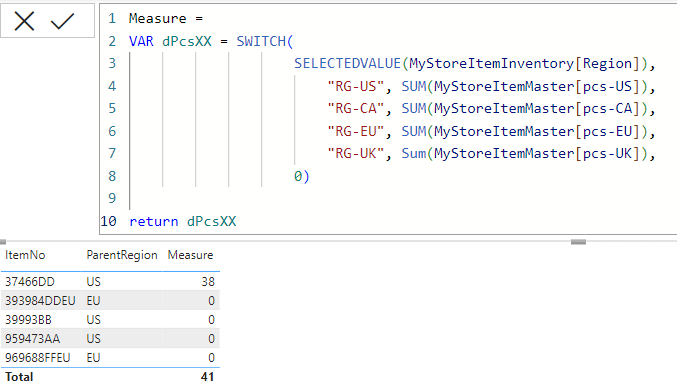Select item 969688FFEU in the table
677x388 pixels.
coord(38,358)
